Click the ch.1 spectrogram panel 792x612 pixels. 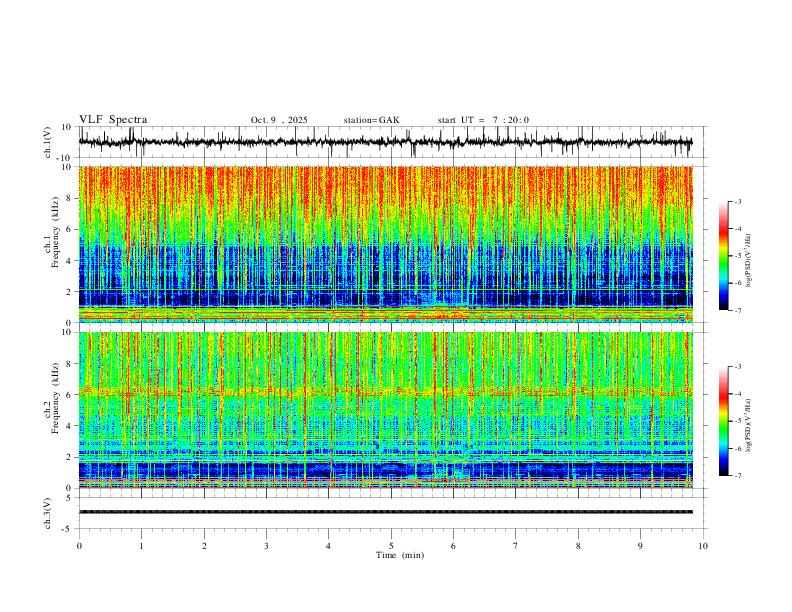(x=386, y=244)
